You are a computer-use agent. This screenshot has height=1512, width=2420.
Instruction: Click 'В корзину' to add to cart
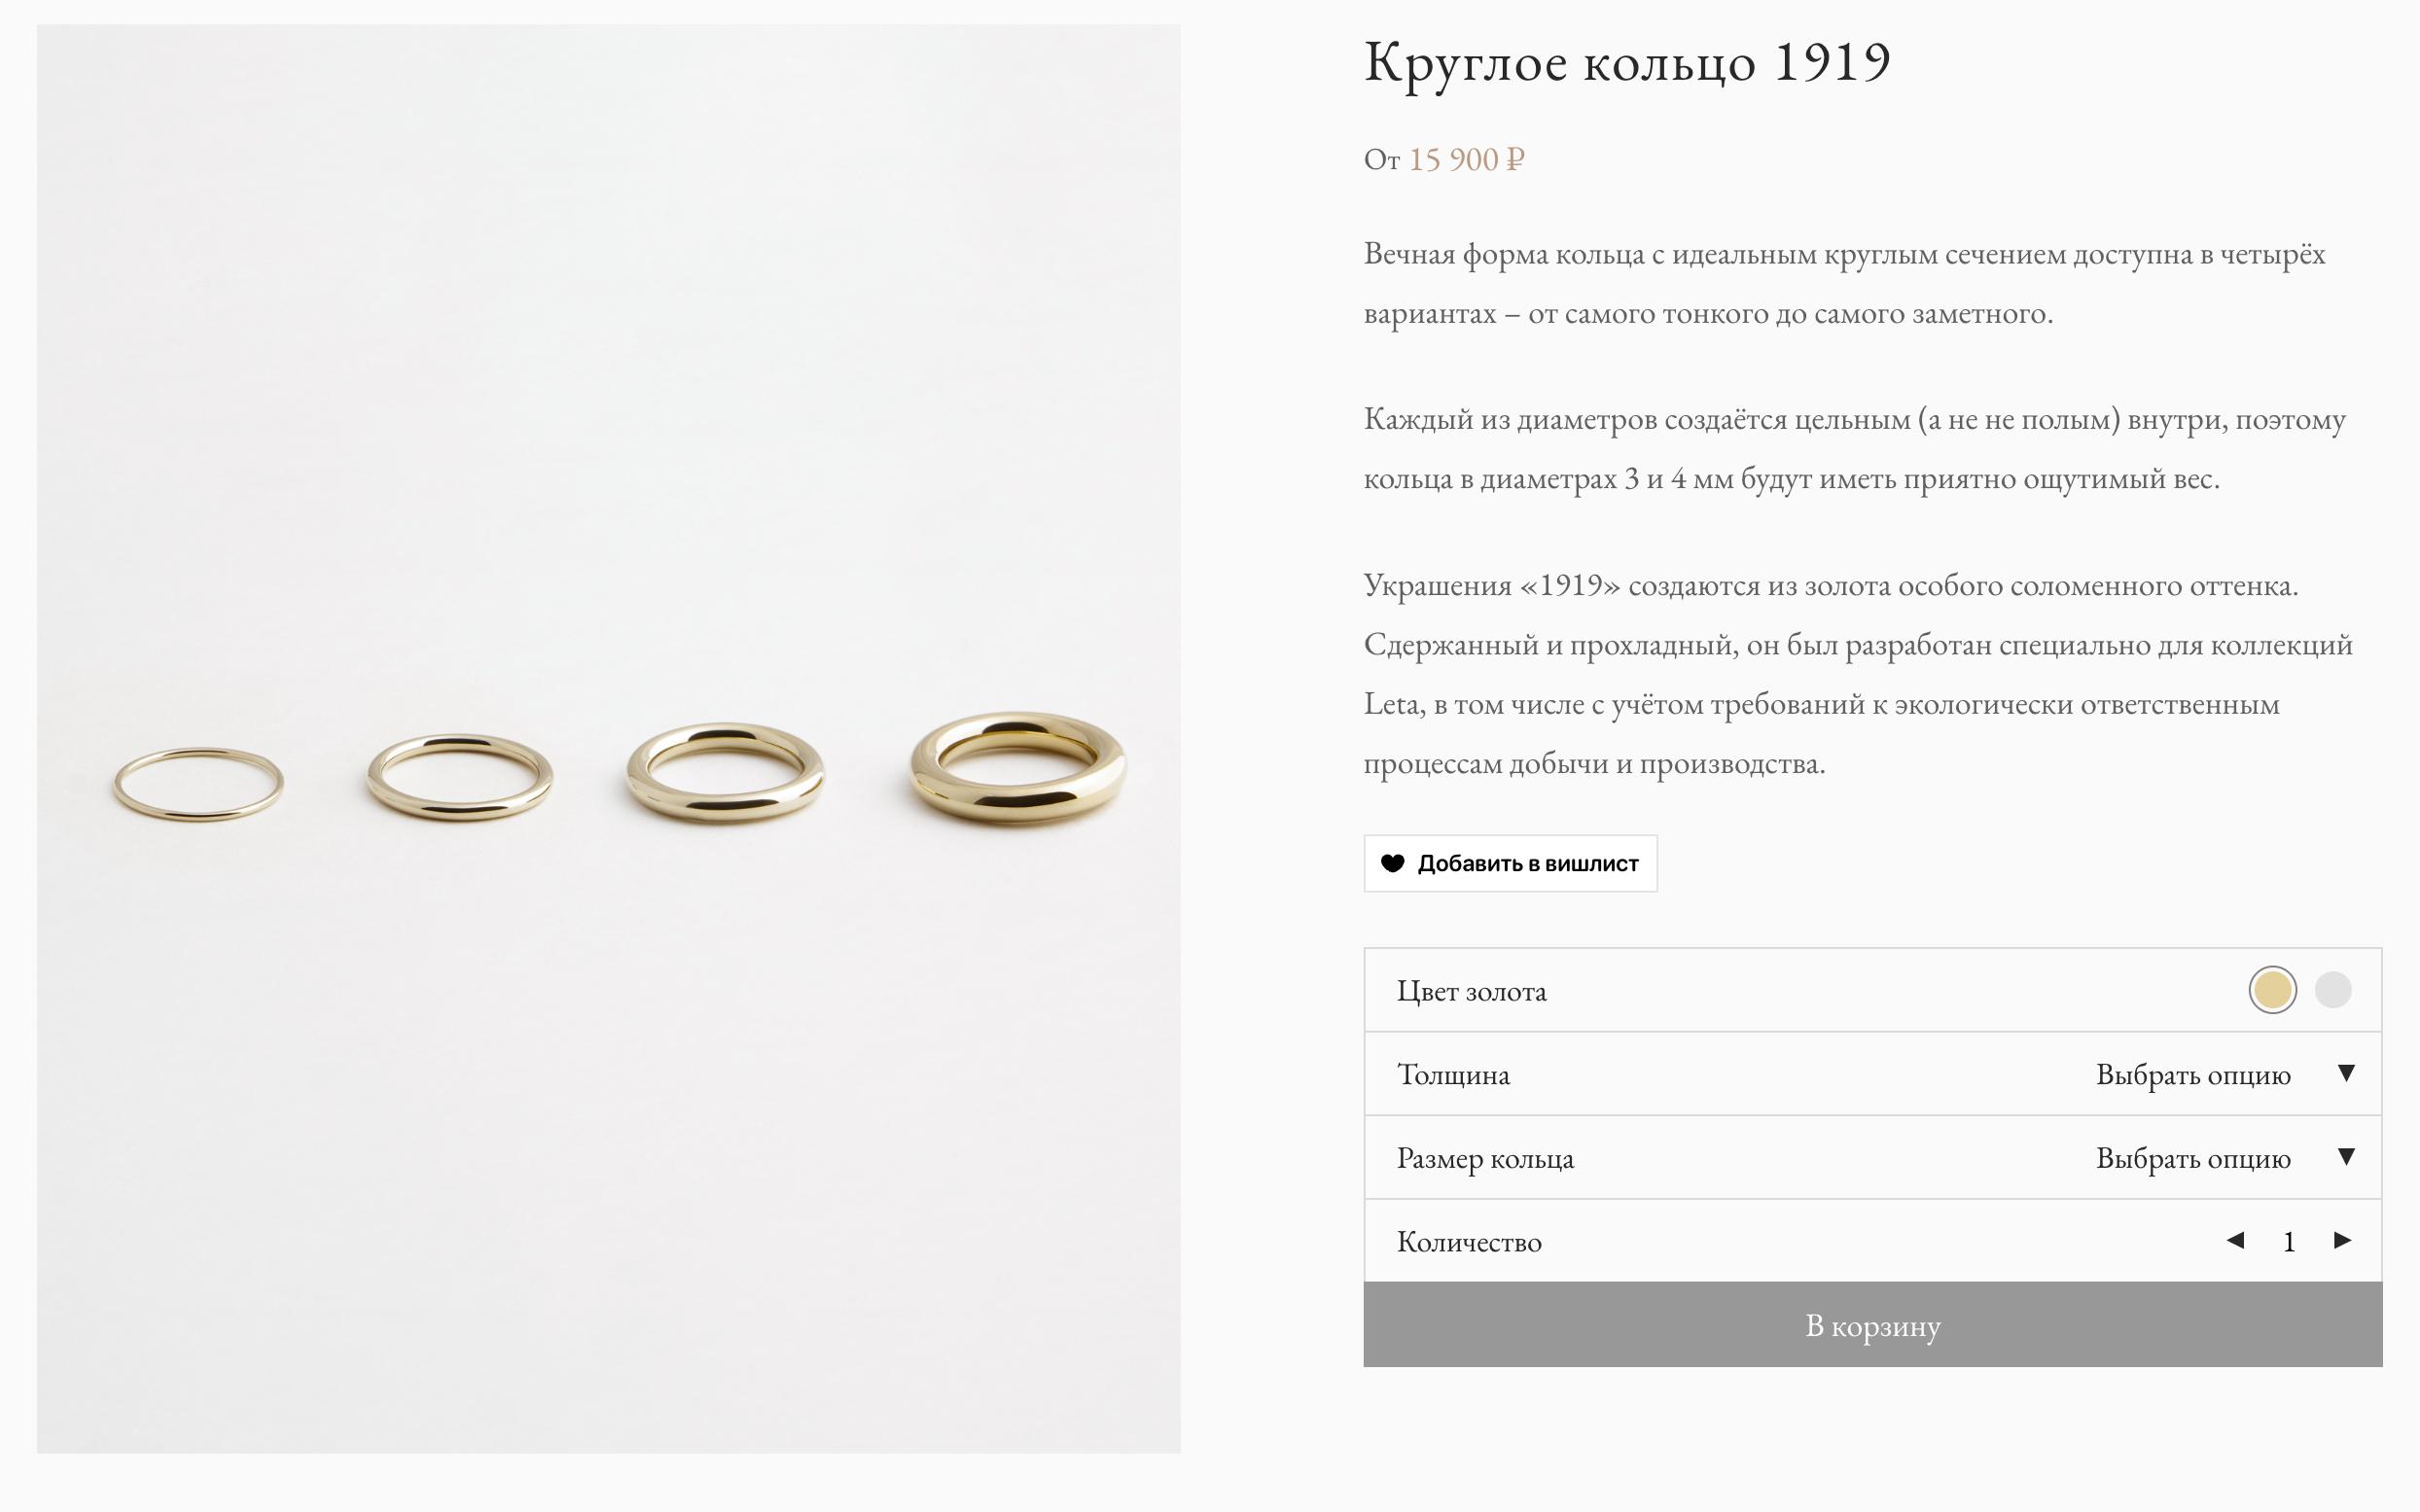point(1872,1326)
